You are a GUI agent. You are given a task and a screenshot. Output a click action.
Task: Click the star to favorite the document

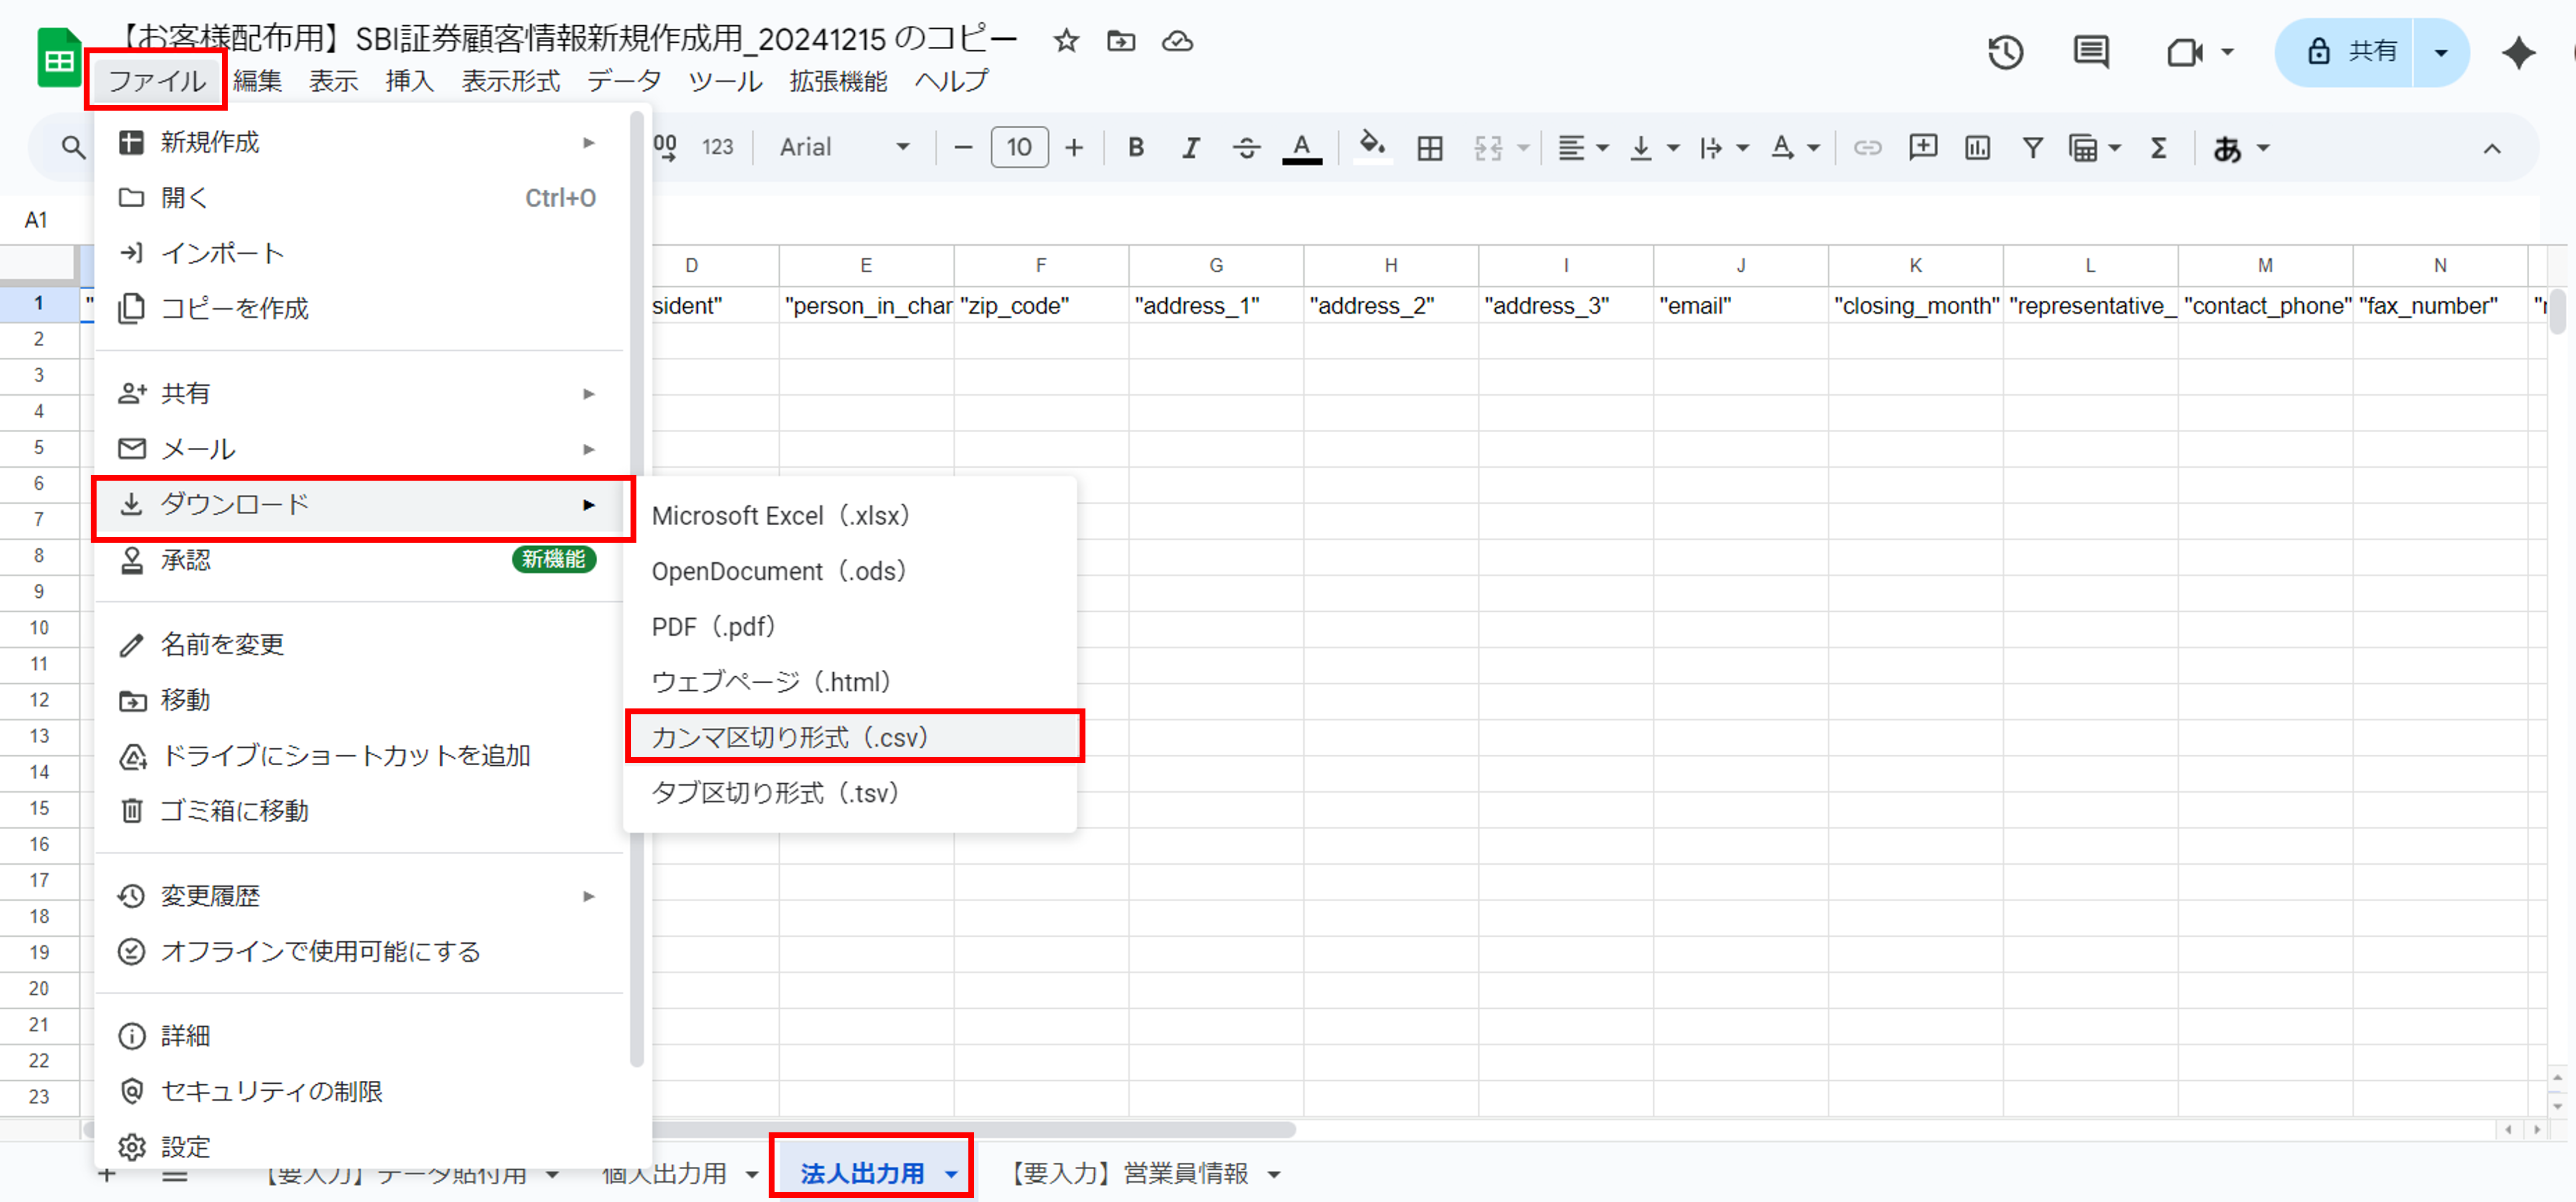(x=1066, y=41)
